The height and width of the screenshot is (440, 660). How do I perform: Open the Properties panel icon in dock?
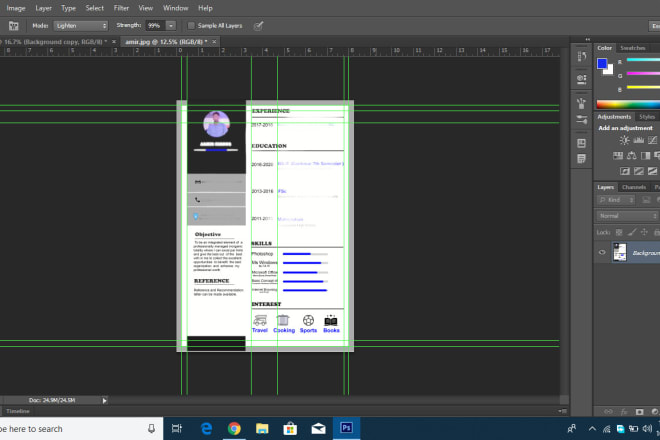(582, 79)
